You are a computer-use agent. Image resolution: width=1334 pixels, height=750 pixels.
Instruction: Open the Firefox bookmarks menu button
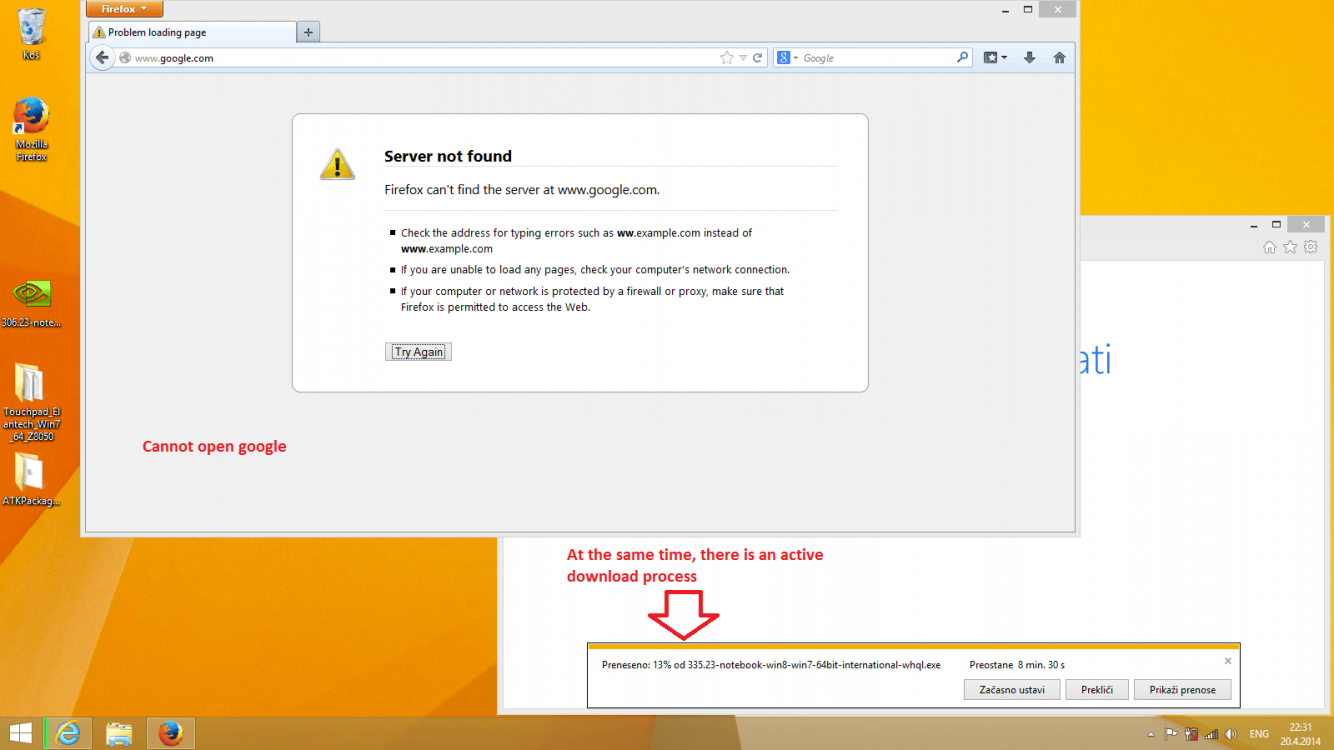[995, 58]
